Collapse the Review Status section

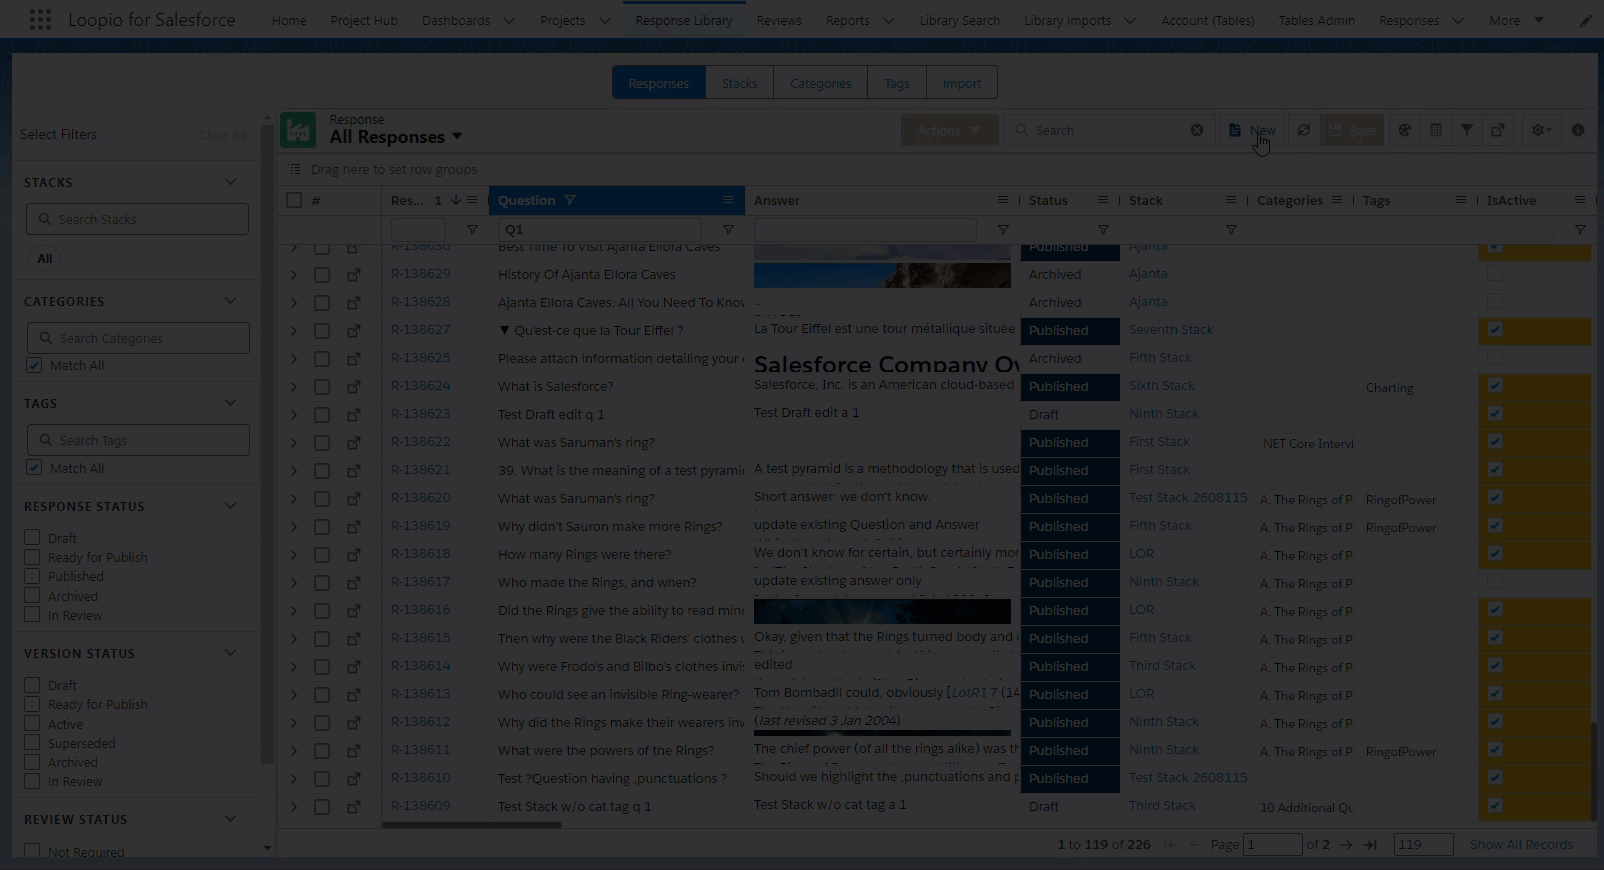click(x=231, y=819)
